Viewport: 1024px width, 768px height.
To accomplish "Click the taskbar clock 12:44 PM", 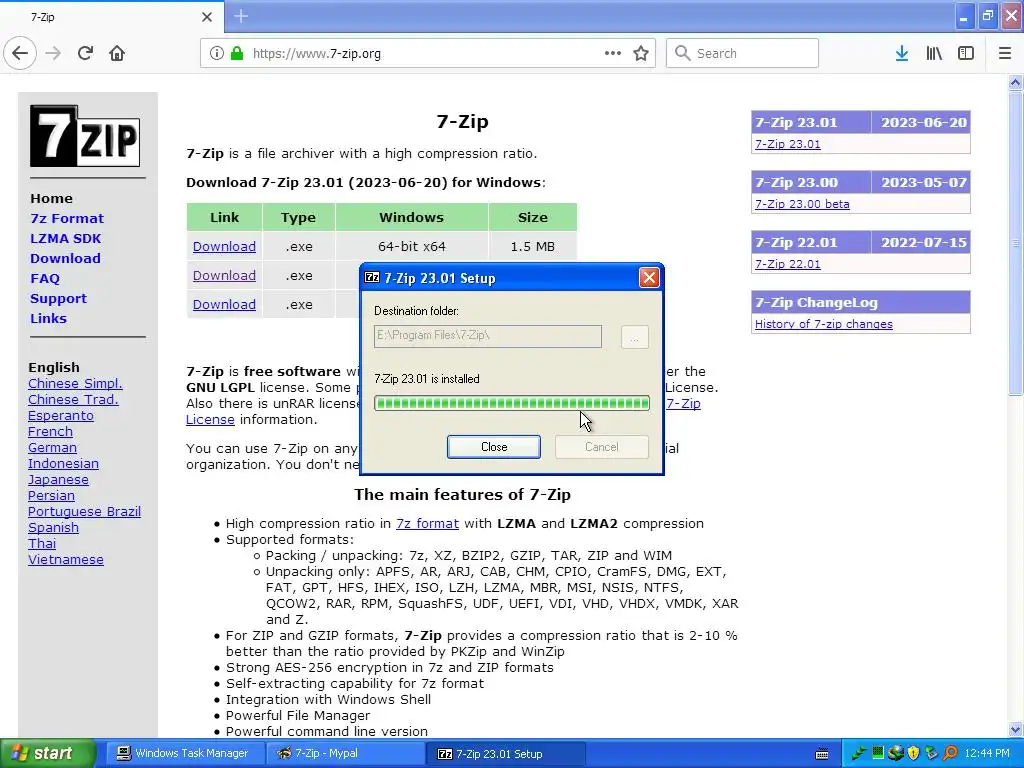I will click(x=986, y=754).
